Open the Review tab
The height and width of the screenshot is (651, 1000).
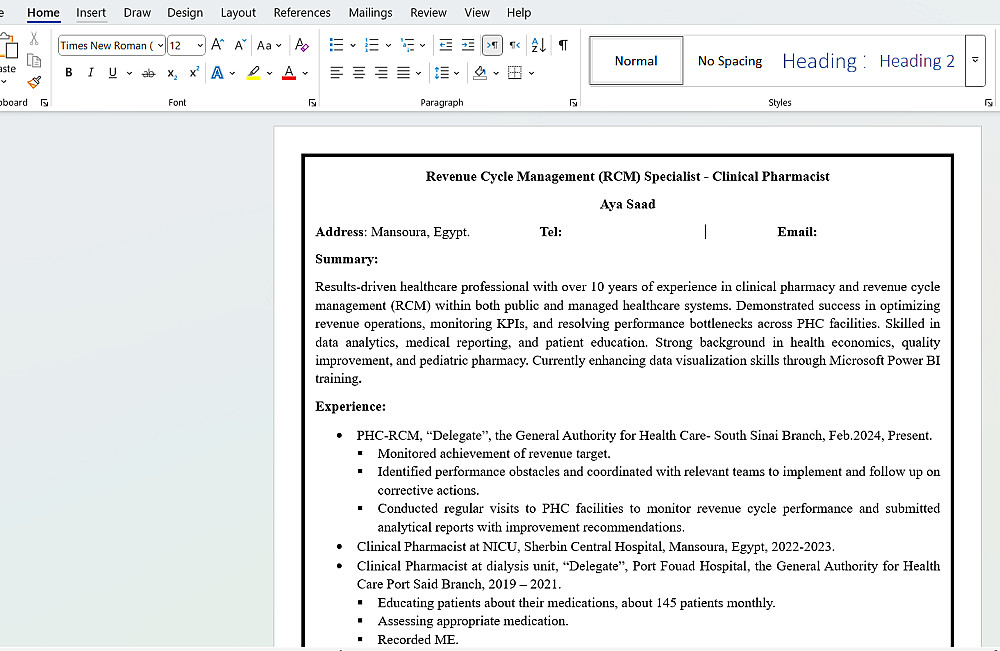[x=428, y=12]
